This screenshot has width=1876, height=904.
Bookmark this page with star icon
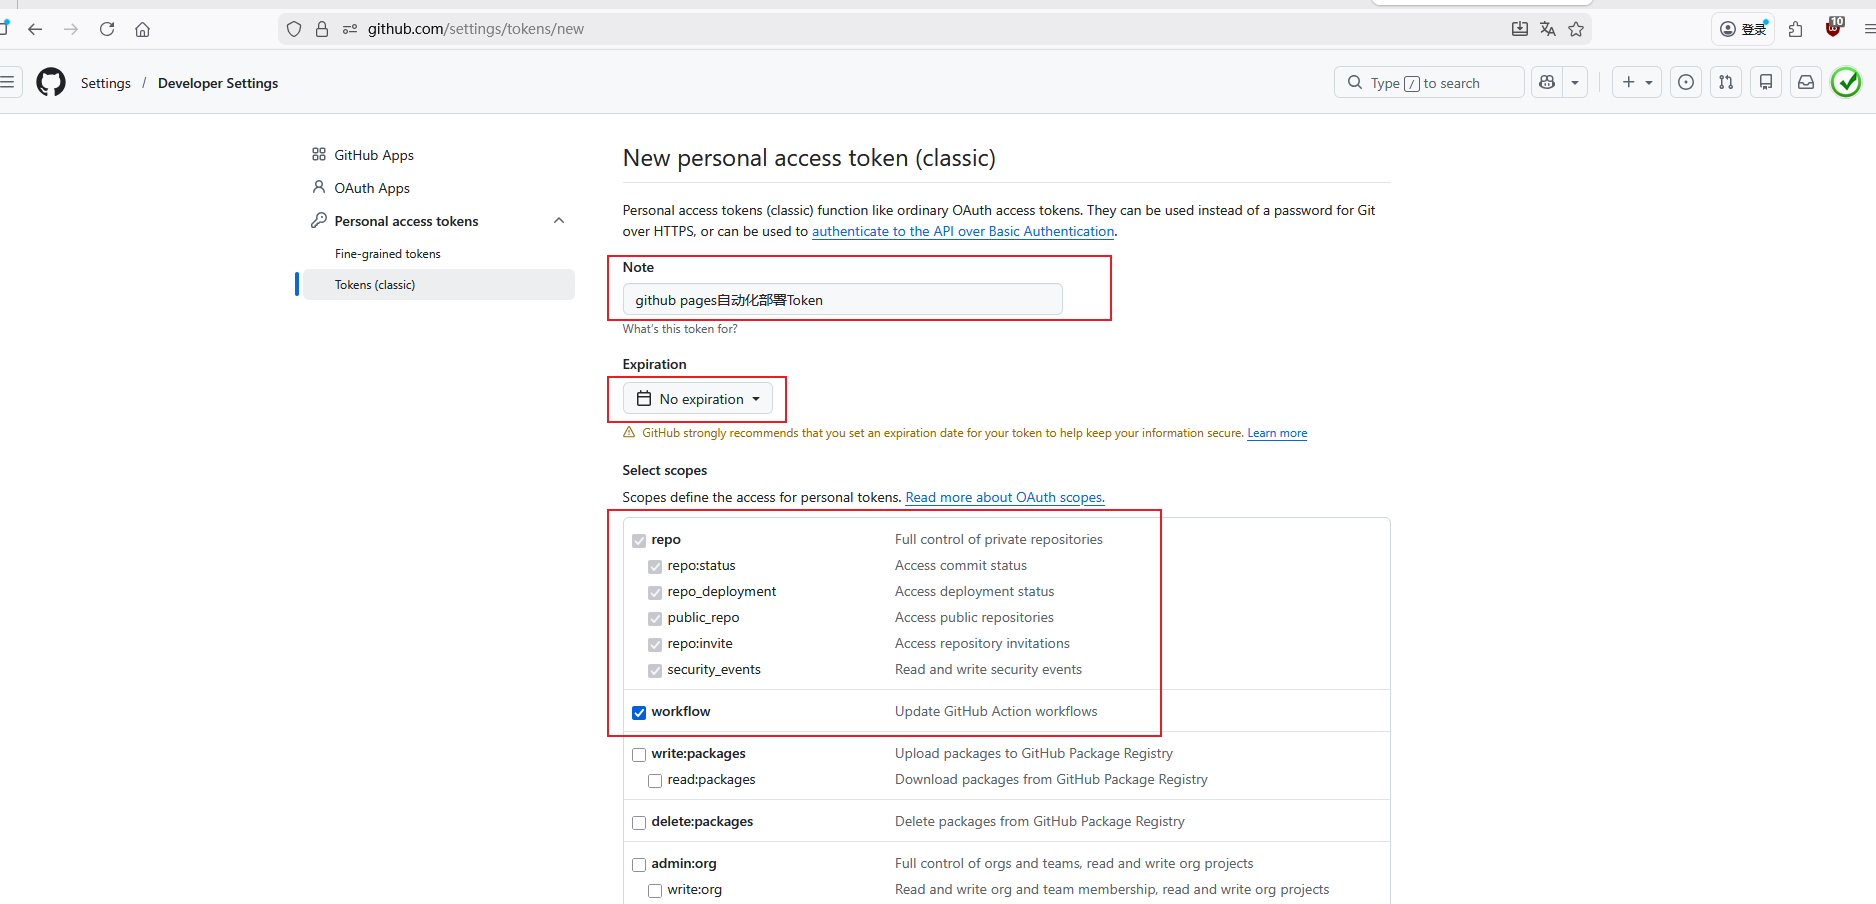point(1576,29)
